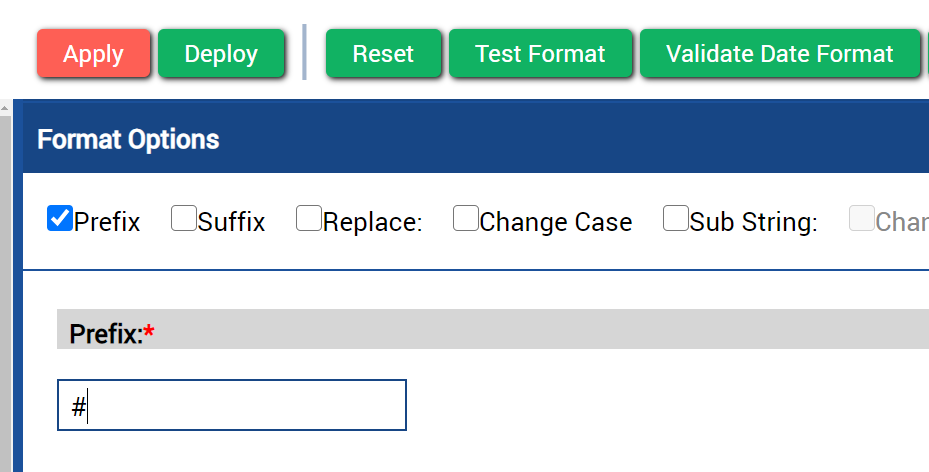Click the grey Prefix: label bar
929x472 pixels.
point(493,329)
